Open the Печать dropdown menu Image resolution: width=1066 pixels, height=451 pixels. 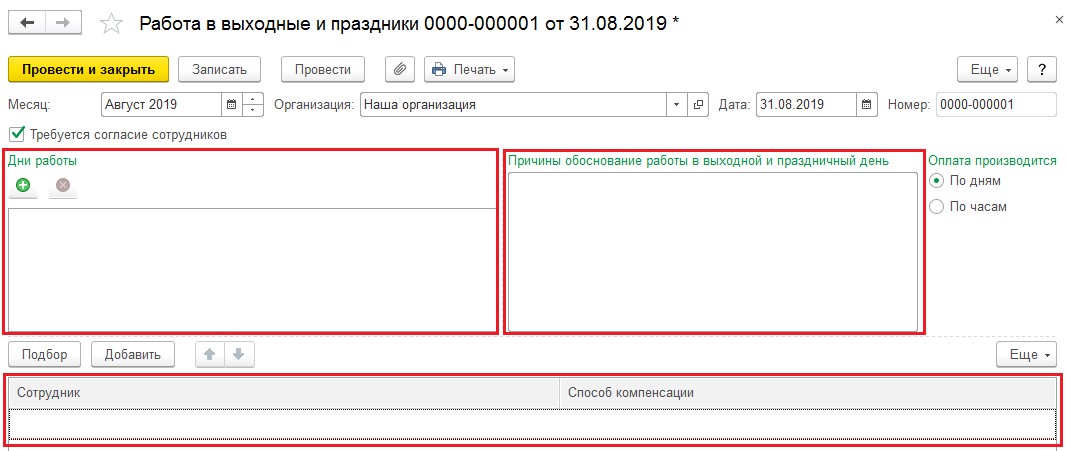pyautogui.click(x=469, y=69)
